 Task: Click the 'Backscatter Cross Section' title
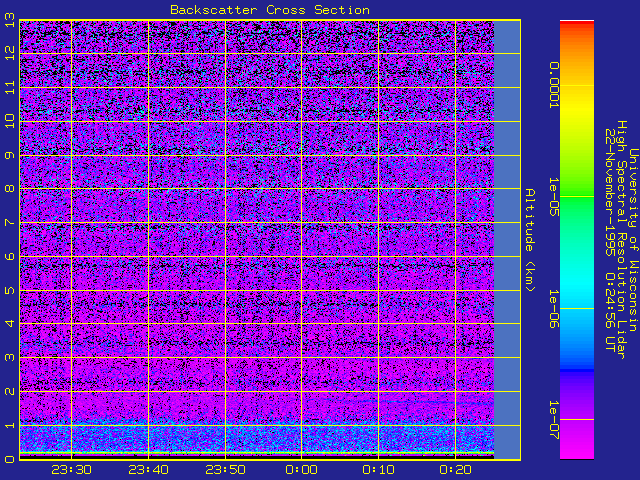pyautogui.click(x=270, y=10)
